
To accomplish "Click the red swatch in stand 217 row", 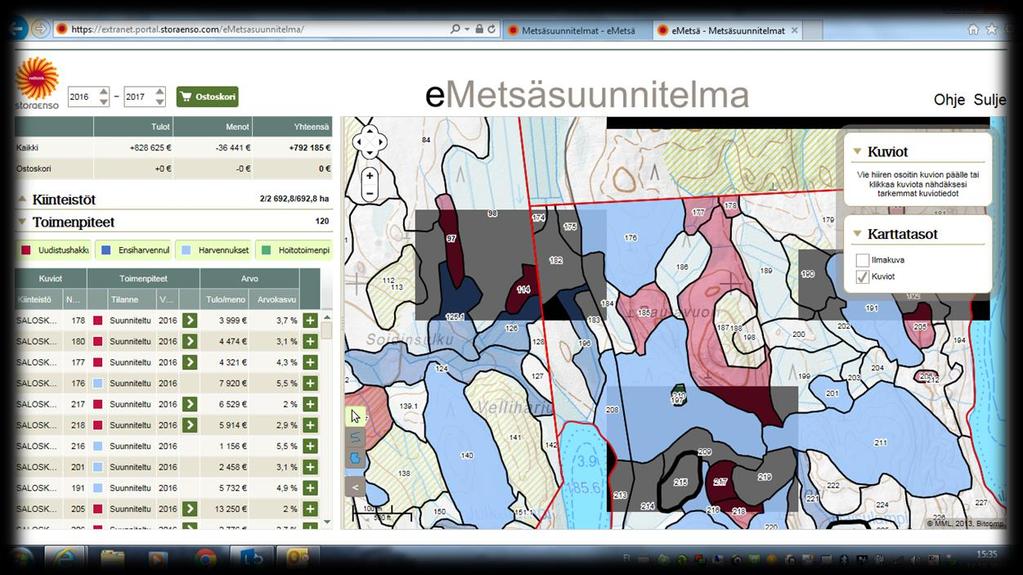I will (x=98, y=404).
